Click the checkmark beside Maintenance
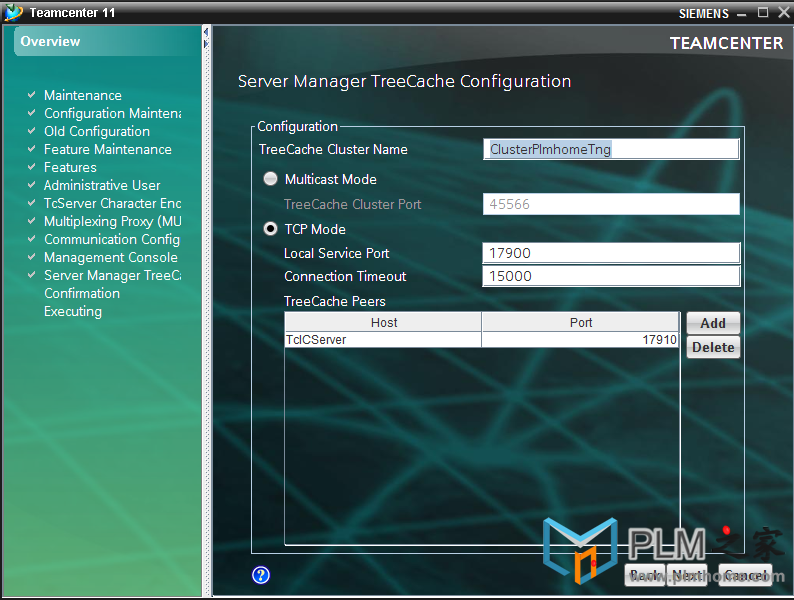Screen dimensions: 794x600 31,95
